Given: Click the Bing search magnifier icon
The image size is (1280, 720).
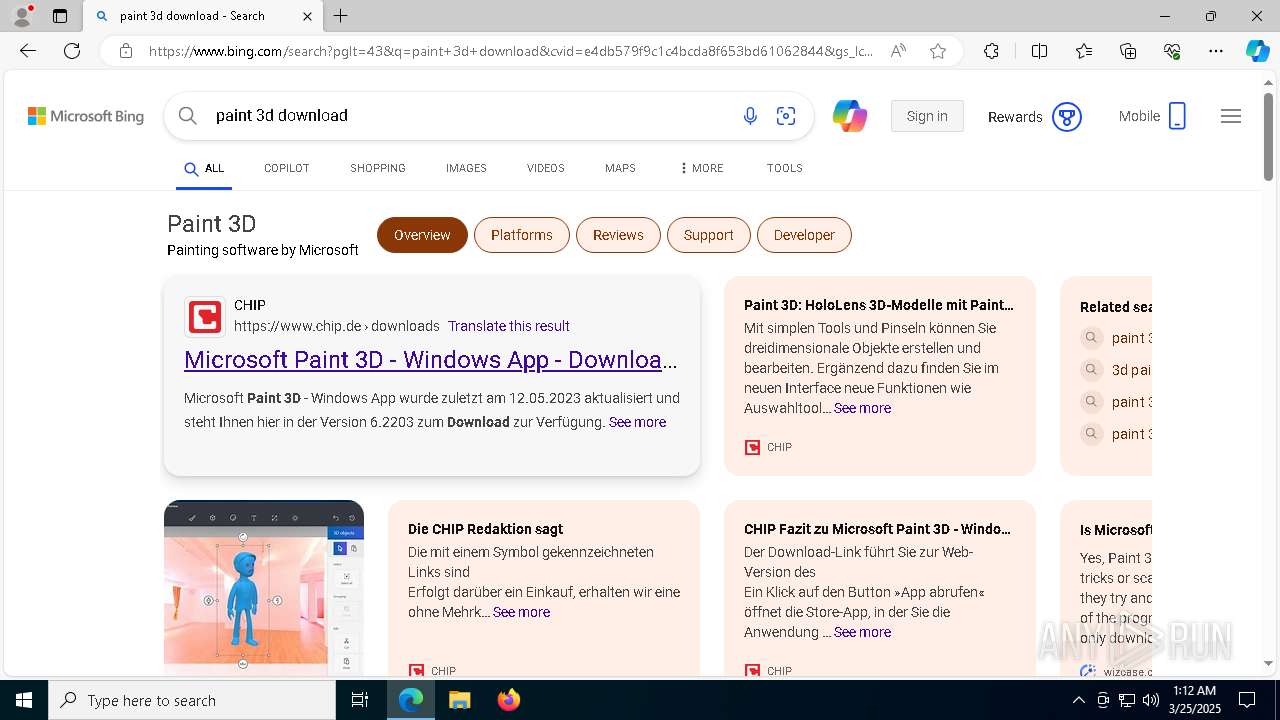Looking at the screenshot, I should tap(187, 116).
